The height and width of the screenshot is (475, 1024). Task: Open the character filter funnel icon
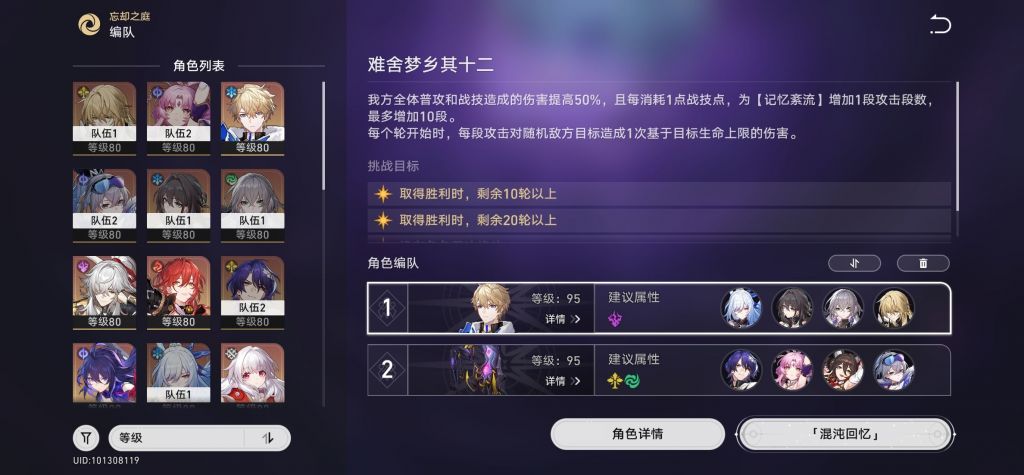click(x=86, y=438)
